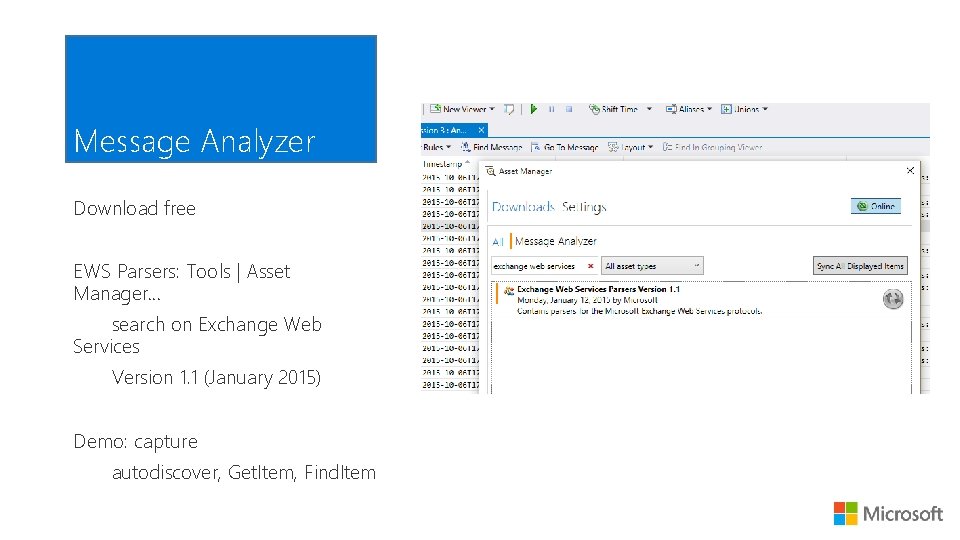The image size is (960, 540).
Task: Click the Shift Time toolbar button
Action: click(x=613, y=109)
